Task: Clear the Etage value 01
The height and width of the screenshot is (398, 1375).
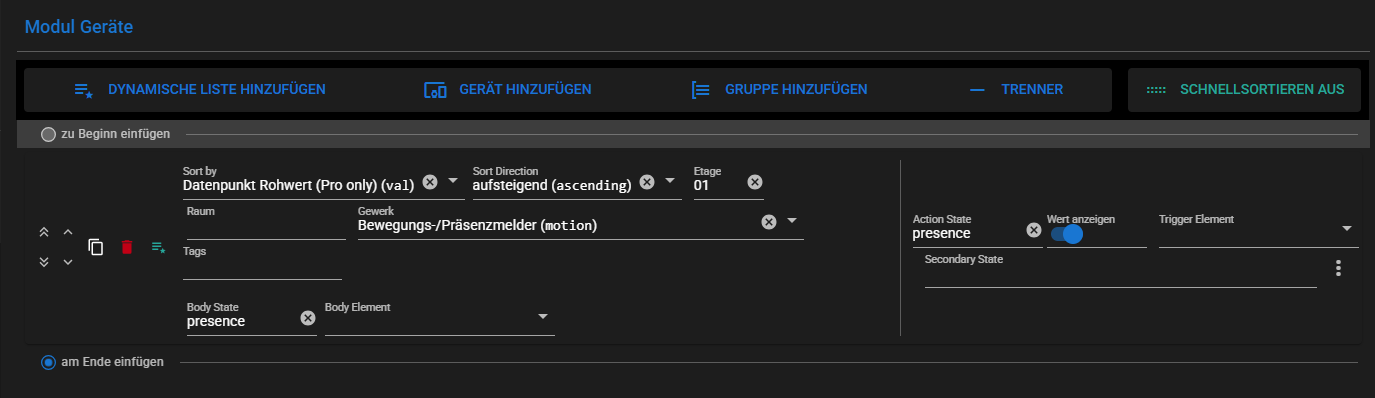Action: pos(755,182)
